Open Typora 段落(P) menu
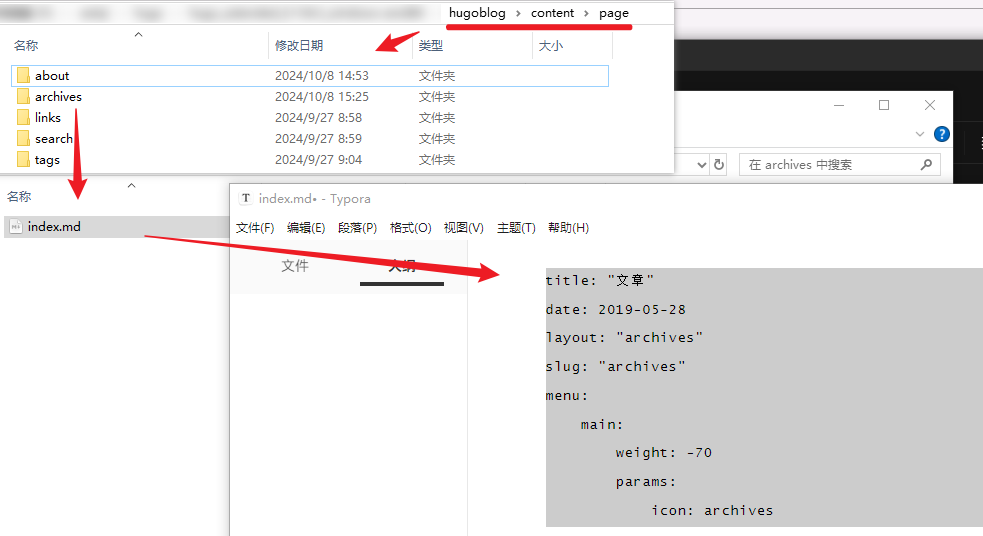Image resolution: width=983 pixels, height=536 pixels. [357, 228]
